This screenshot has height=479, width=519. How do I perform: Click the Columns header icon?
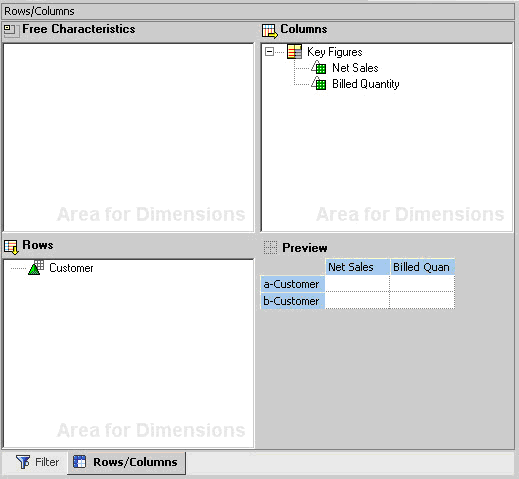tap(269, 31)
